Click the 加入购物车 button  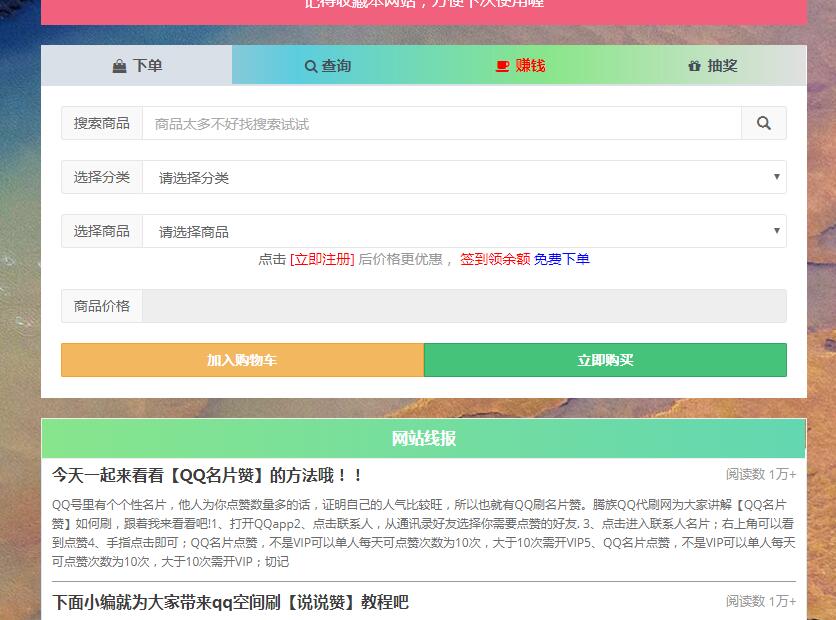242,360
